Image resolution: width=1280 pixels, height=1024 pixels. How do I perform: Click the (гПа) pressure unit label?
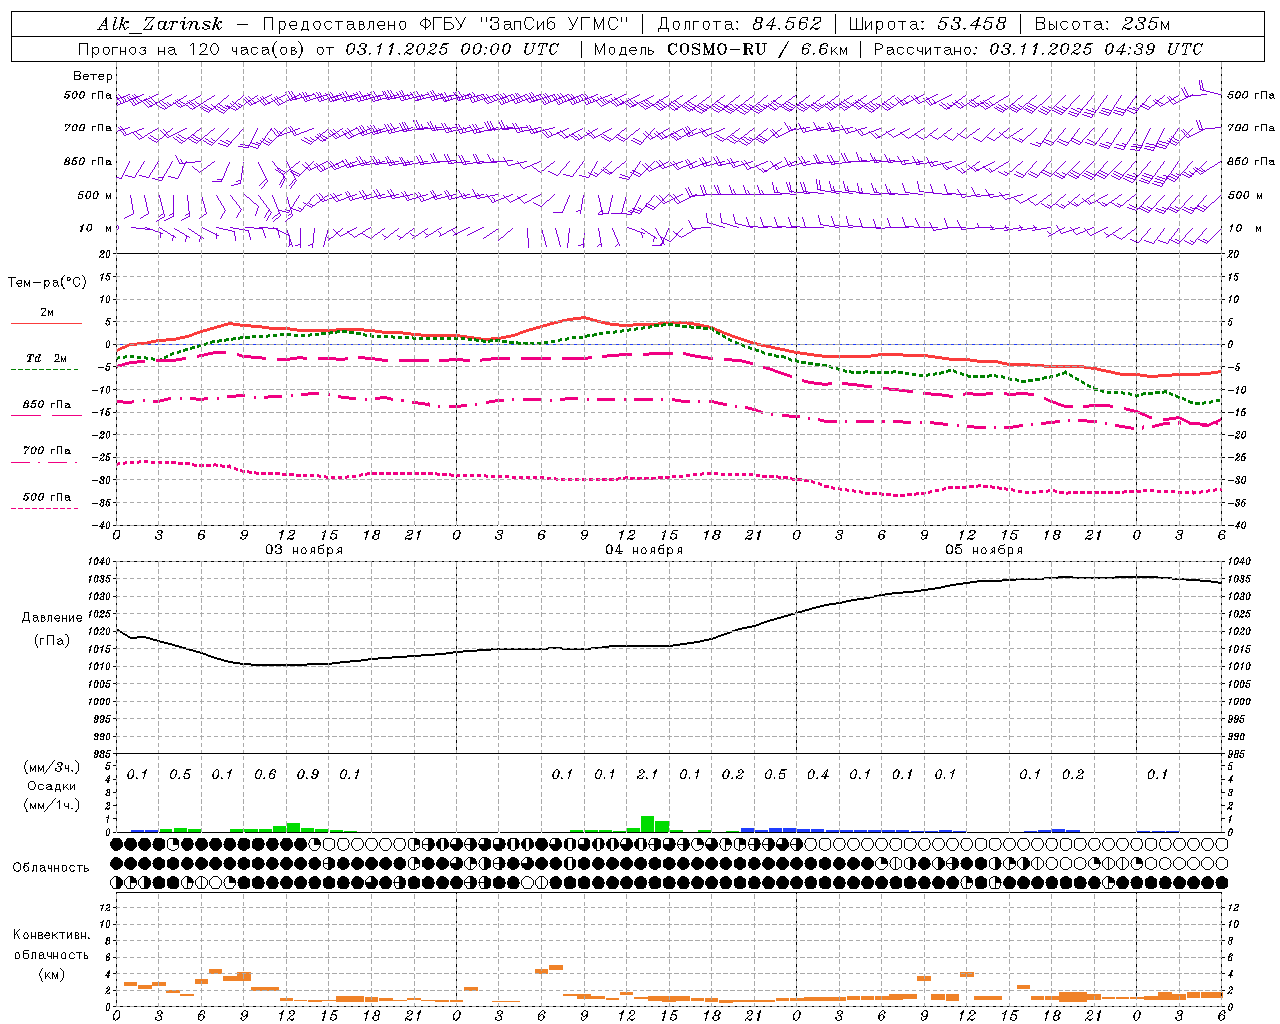[52, 640]
